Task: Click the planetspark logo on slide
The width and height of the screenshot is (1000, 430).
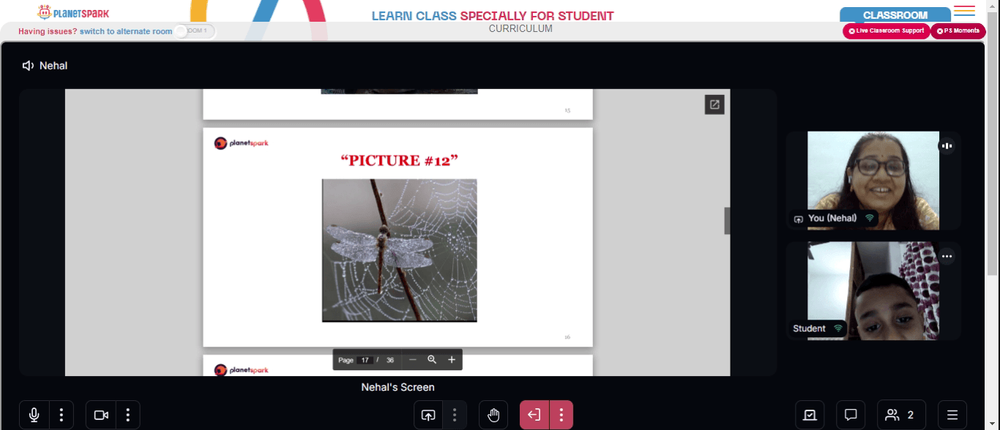Action: tap(241, 143)
